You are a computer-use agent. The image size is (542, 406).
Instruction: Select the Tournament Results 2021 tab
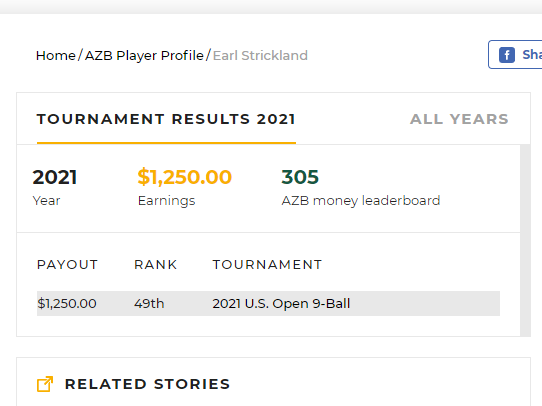point(166,119)
